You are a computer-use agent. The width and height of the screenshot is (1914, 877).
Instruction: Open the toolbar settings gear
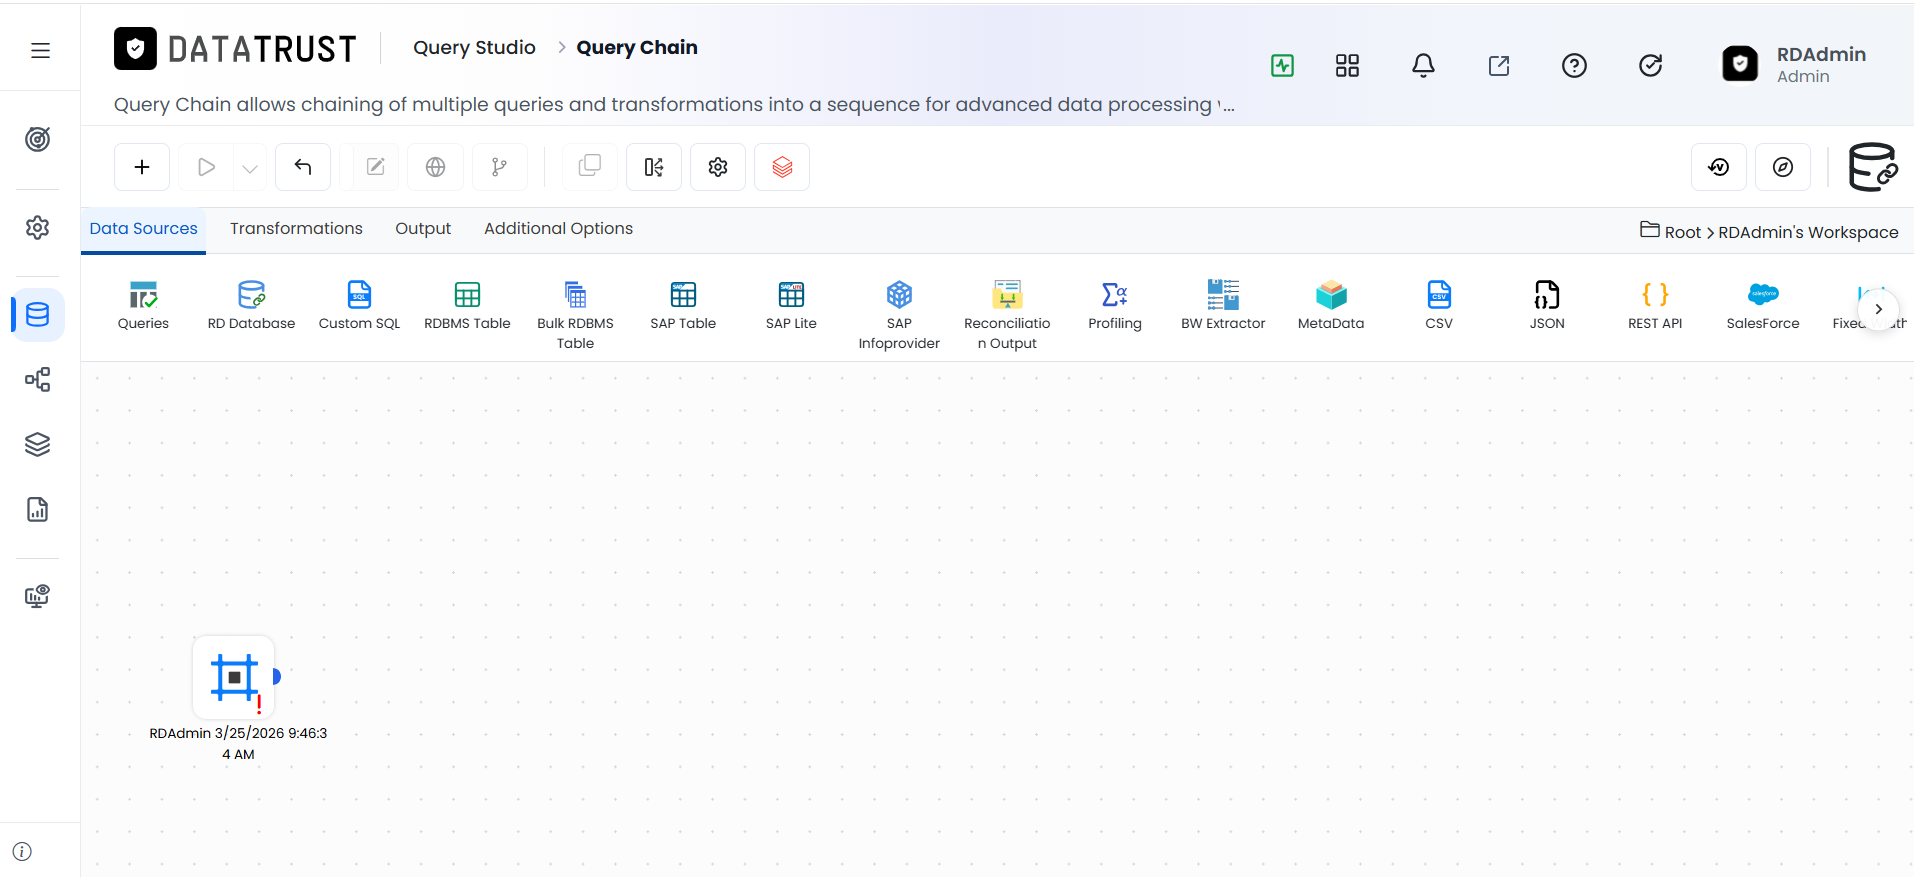[x=718, y=167]
